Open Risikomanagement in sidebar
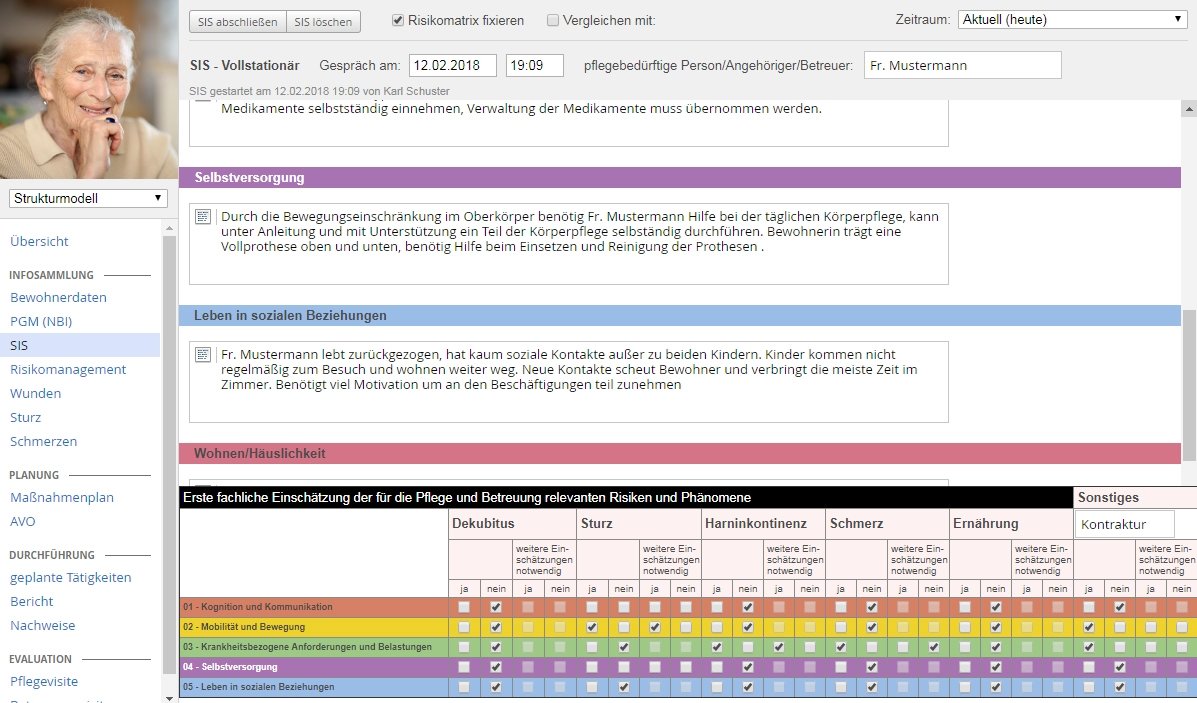1197x703 pixels. (x=68, y=369)
